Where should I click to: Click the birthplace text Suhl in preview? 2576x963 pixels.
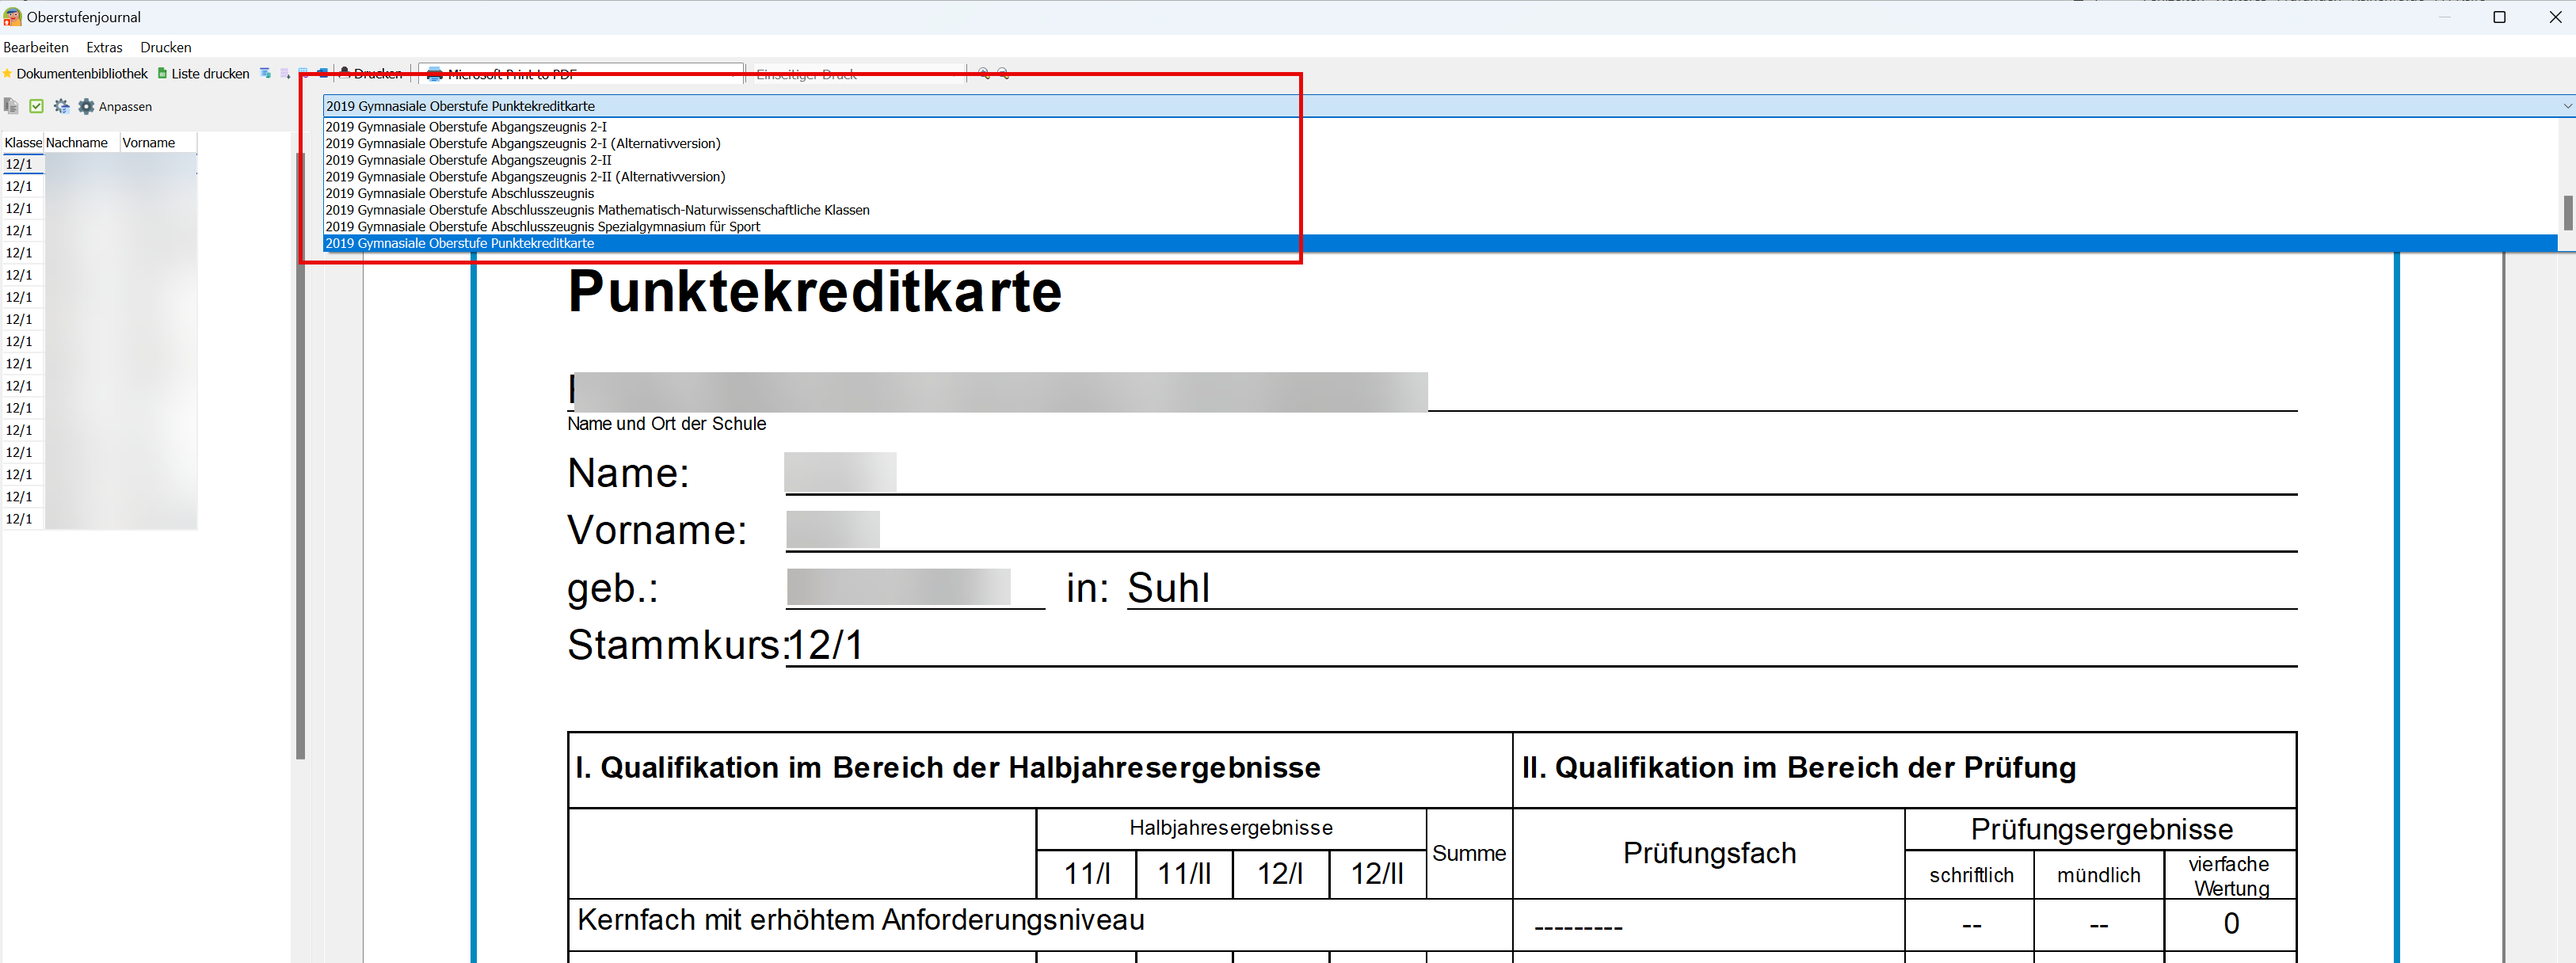coord(1169,588)
